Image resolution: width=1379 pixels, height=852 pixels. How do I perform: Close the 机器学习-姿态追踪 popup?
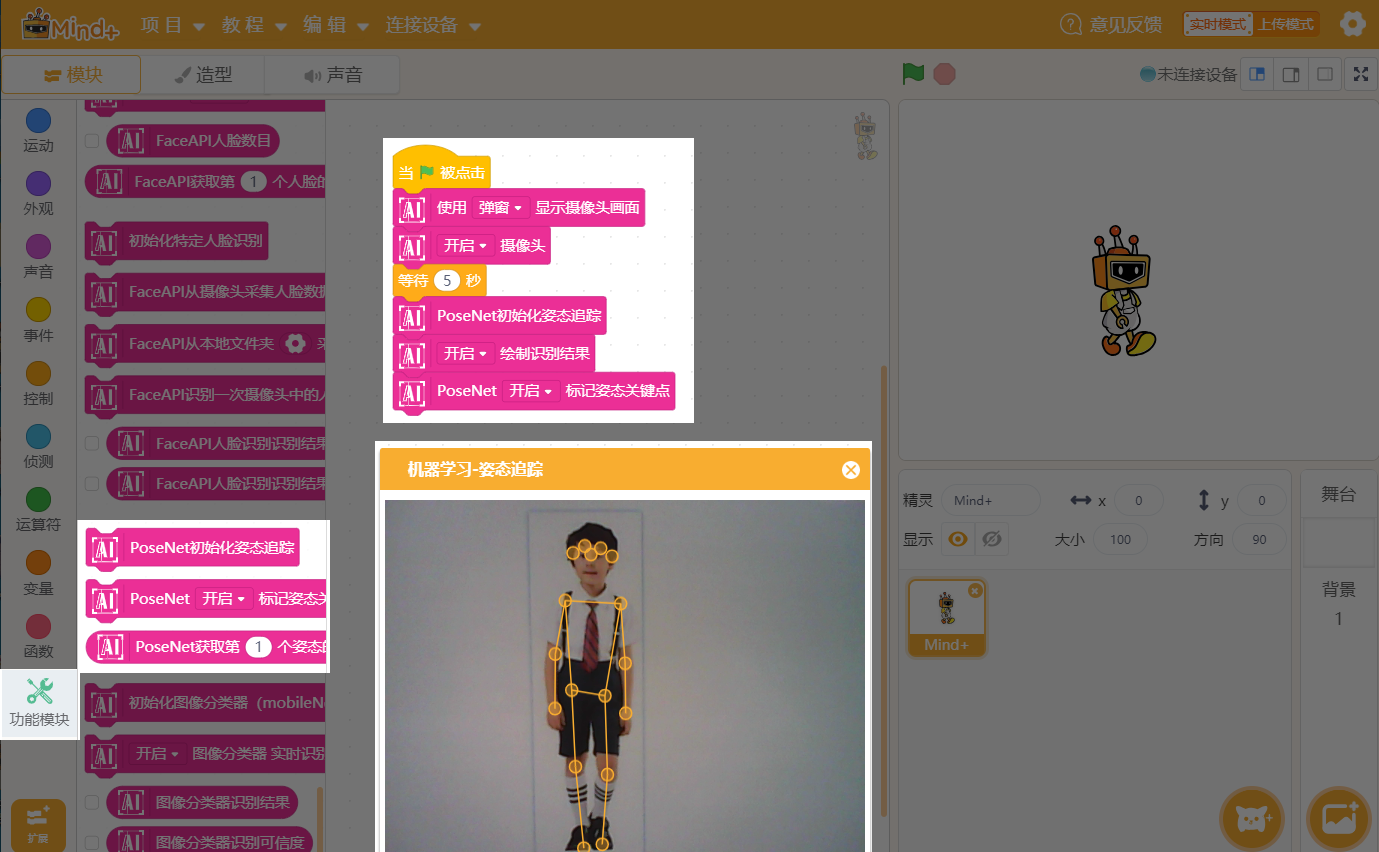[x=851, y=470]
